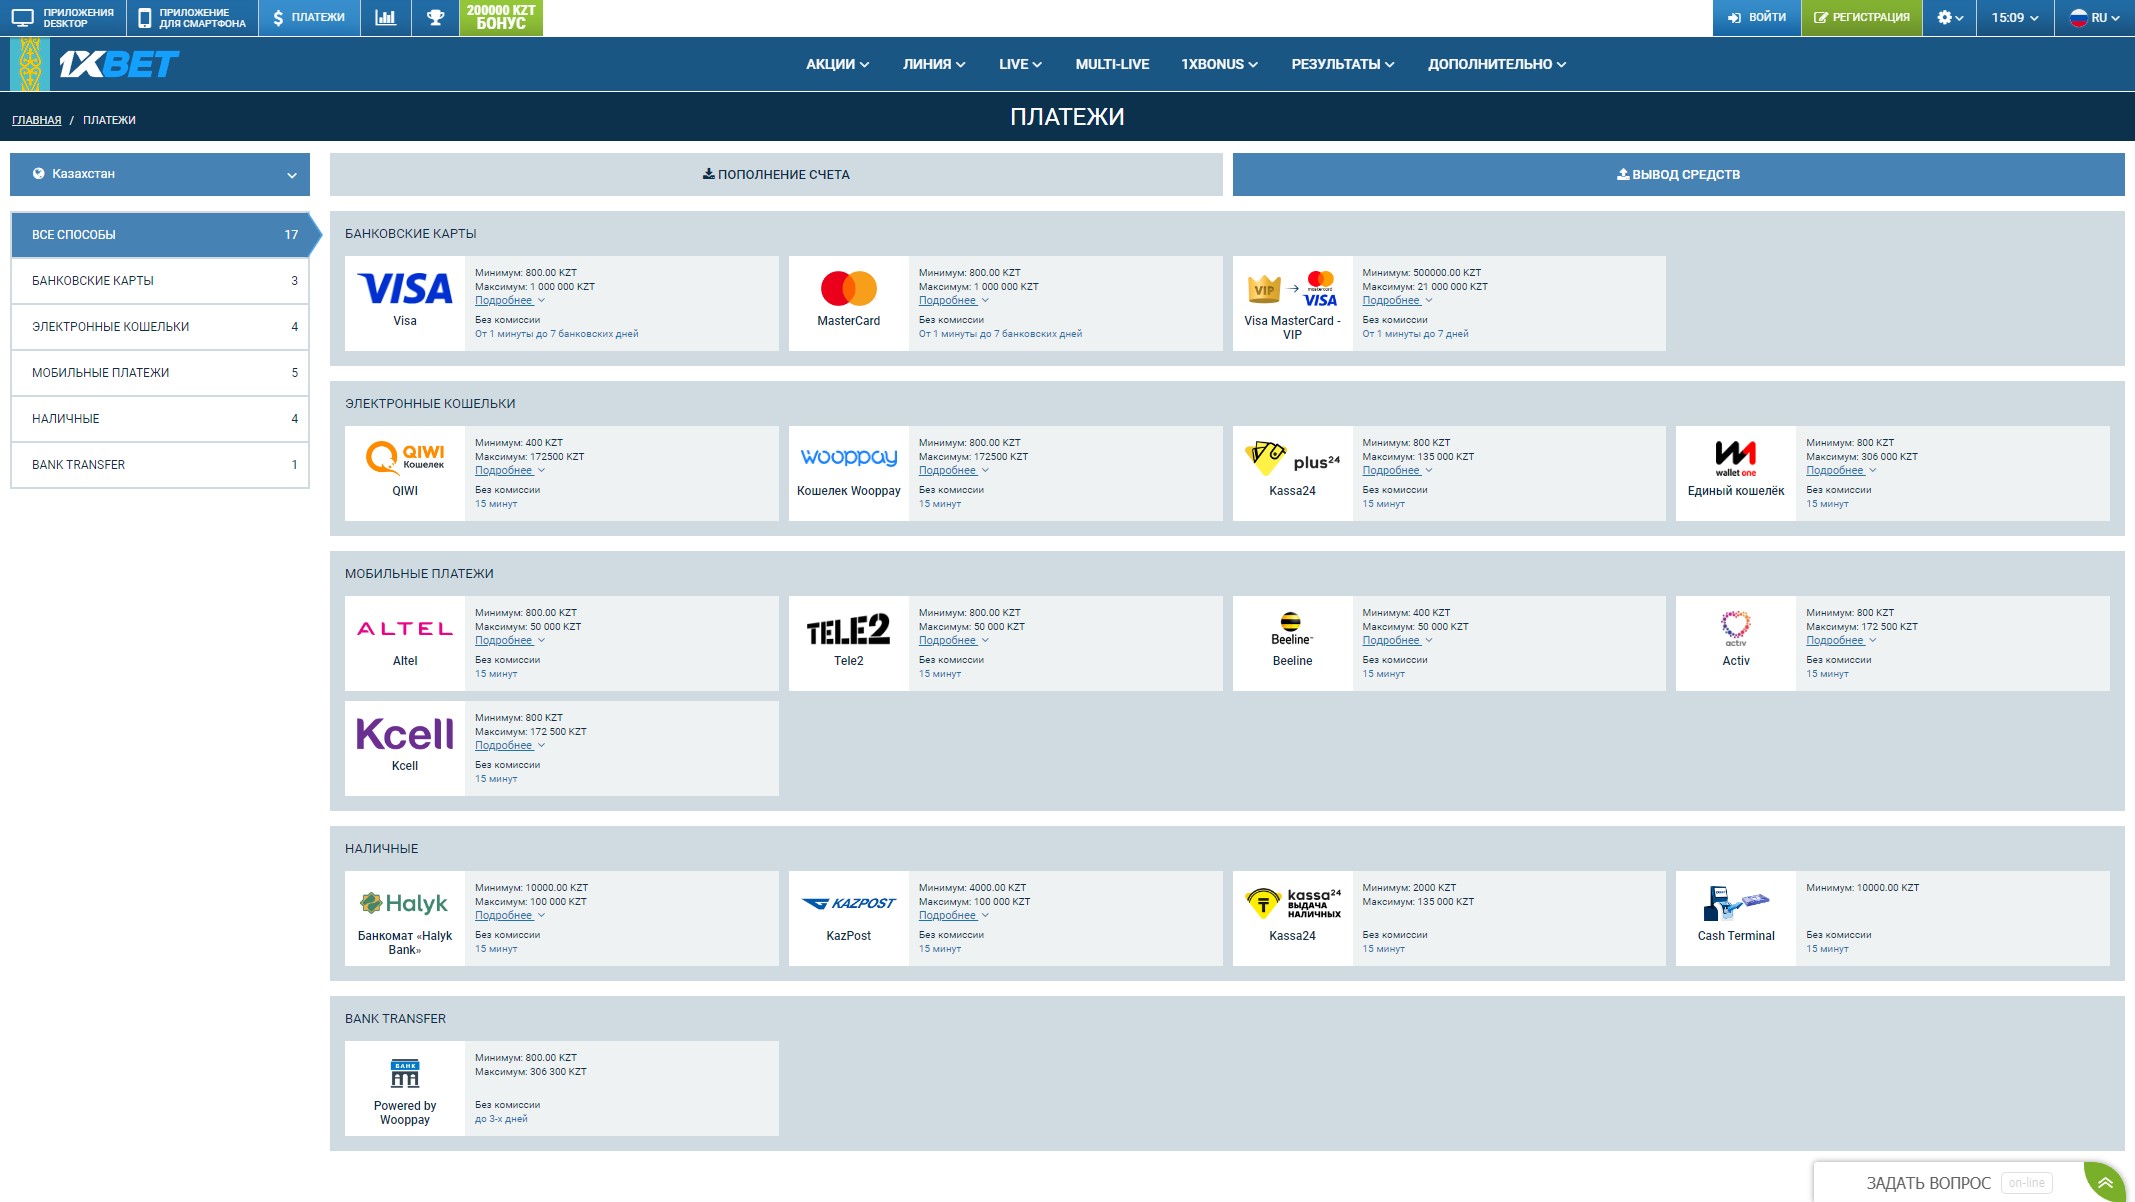2135x1202 pixels.
Task: Expand Подробнее for Activ
Action: [1840, 641]
